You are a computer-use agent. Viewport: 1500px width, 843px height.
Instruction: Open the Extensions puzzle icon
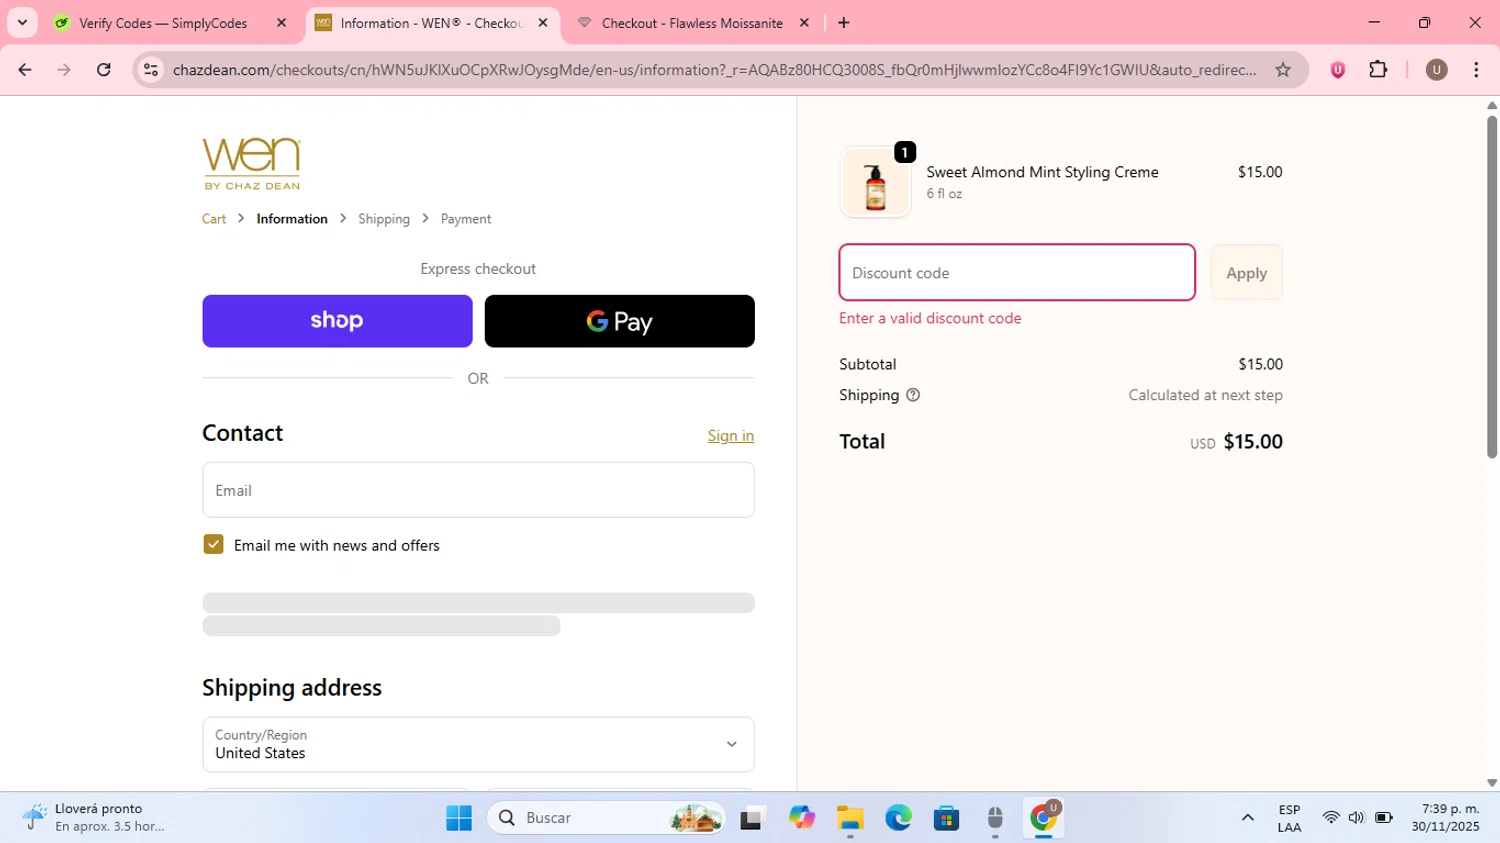click(1378, 70)
